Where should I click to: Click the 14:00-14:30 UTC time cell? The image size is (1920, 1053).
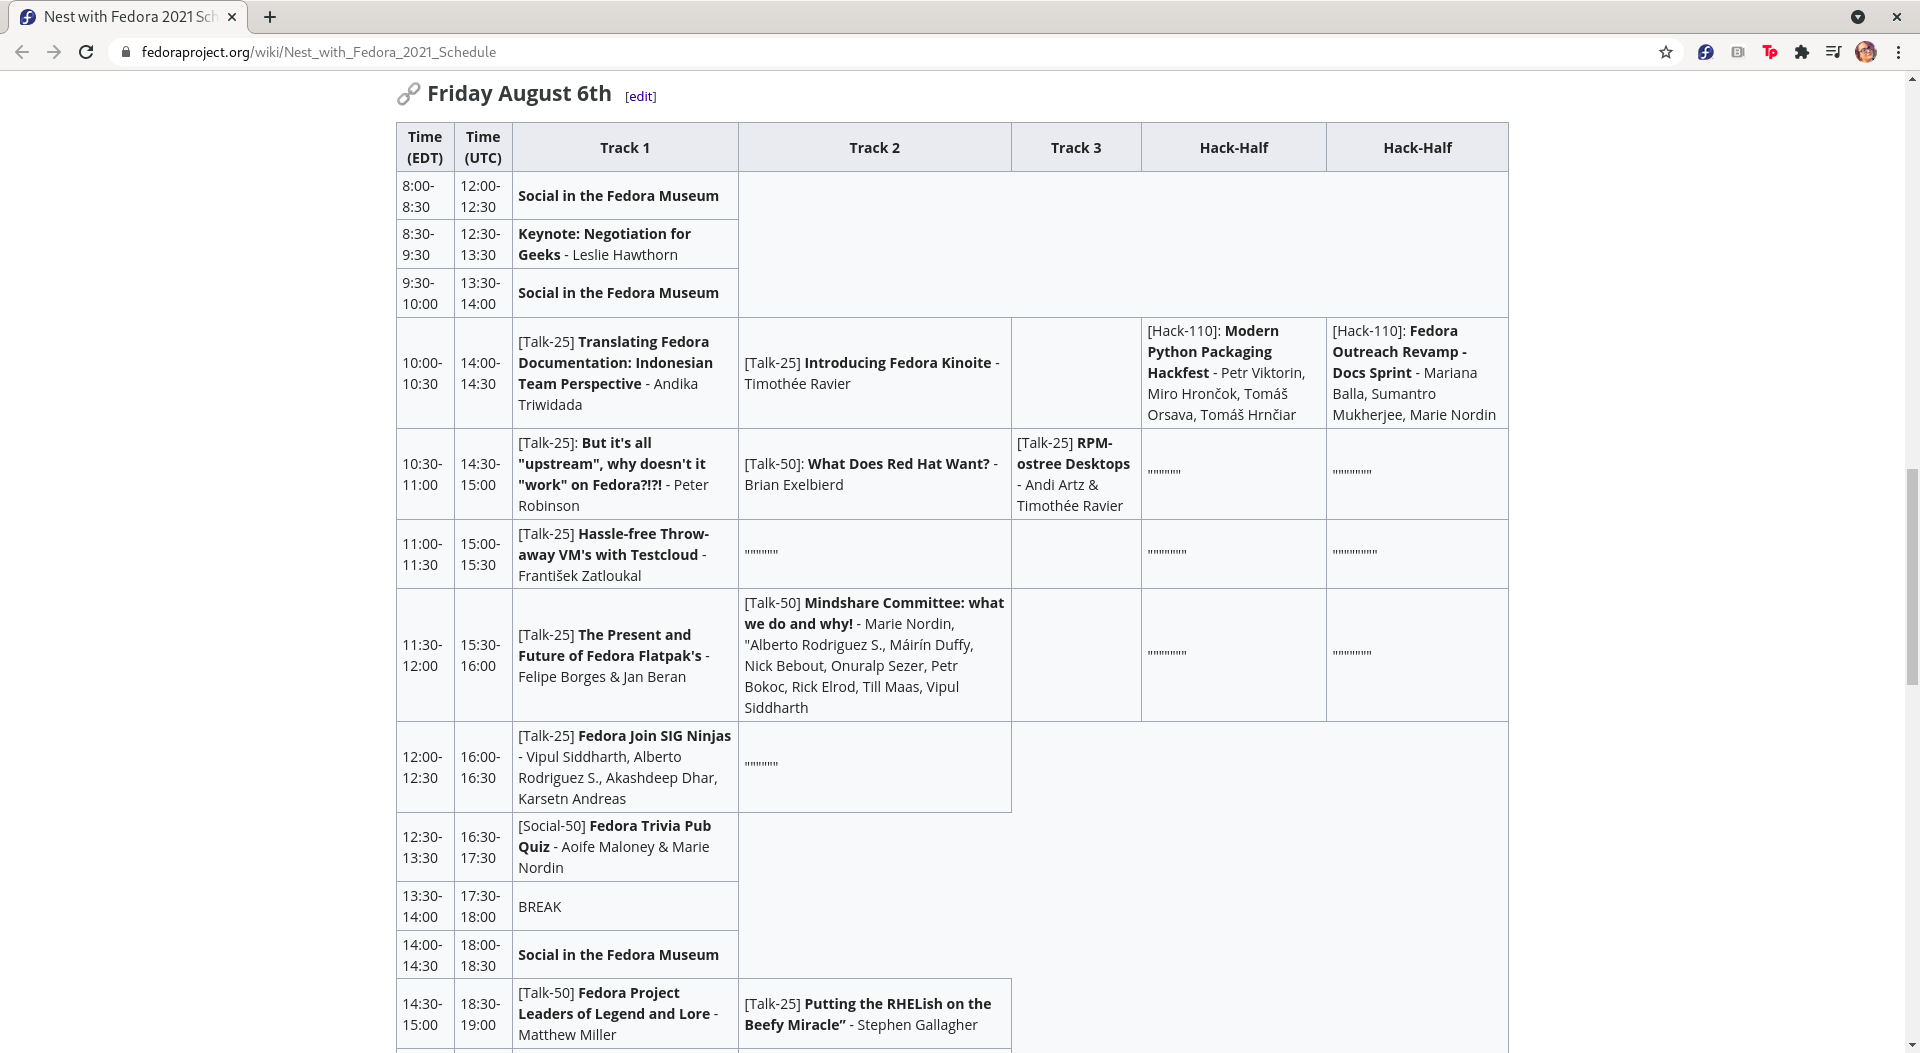click(483, 373)
